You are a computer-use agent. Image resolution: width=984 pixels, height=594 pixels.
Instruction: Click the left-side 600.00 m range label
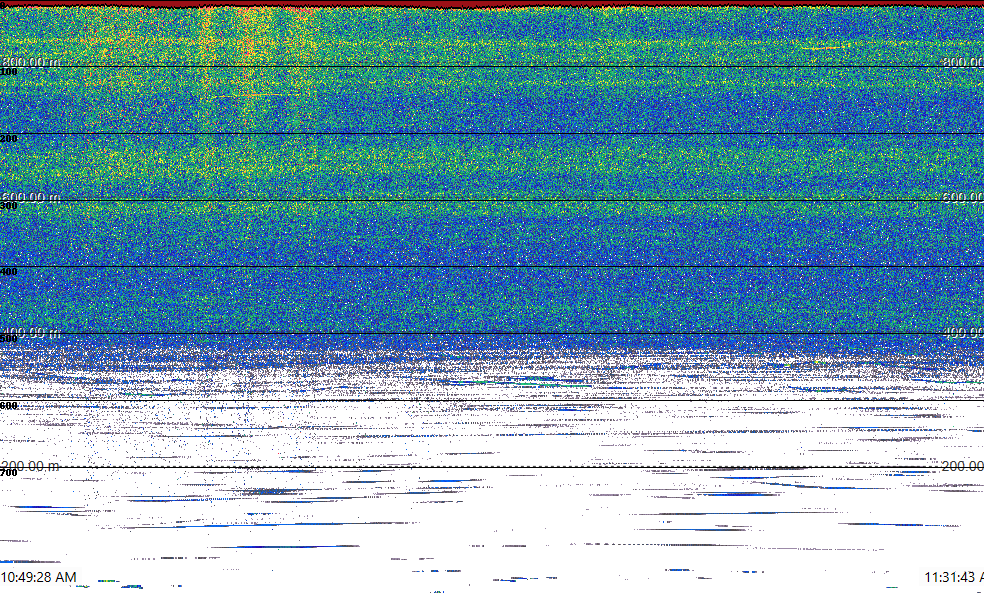point(31,197)
